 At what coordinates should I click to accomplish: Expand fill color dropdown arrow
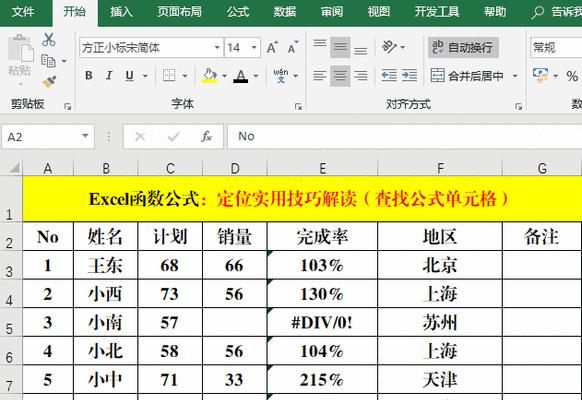(x=225, y=76)
